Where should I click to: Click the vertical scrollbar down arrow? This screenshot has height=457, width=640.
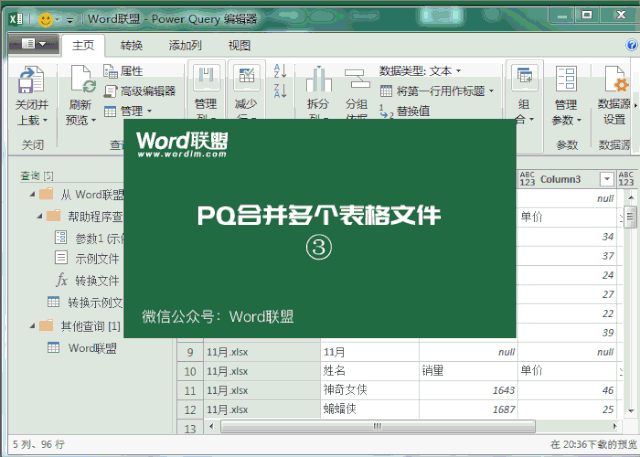(631, 410)
